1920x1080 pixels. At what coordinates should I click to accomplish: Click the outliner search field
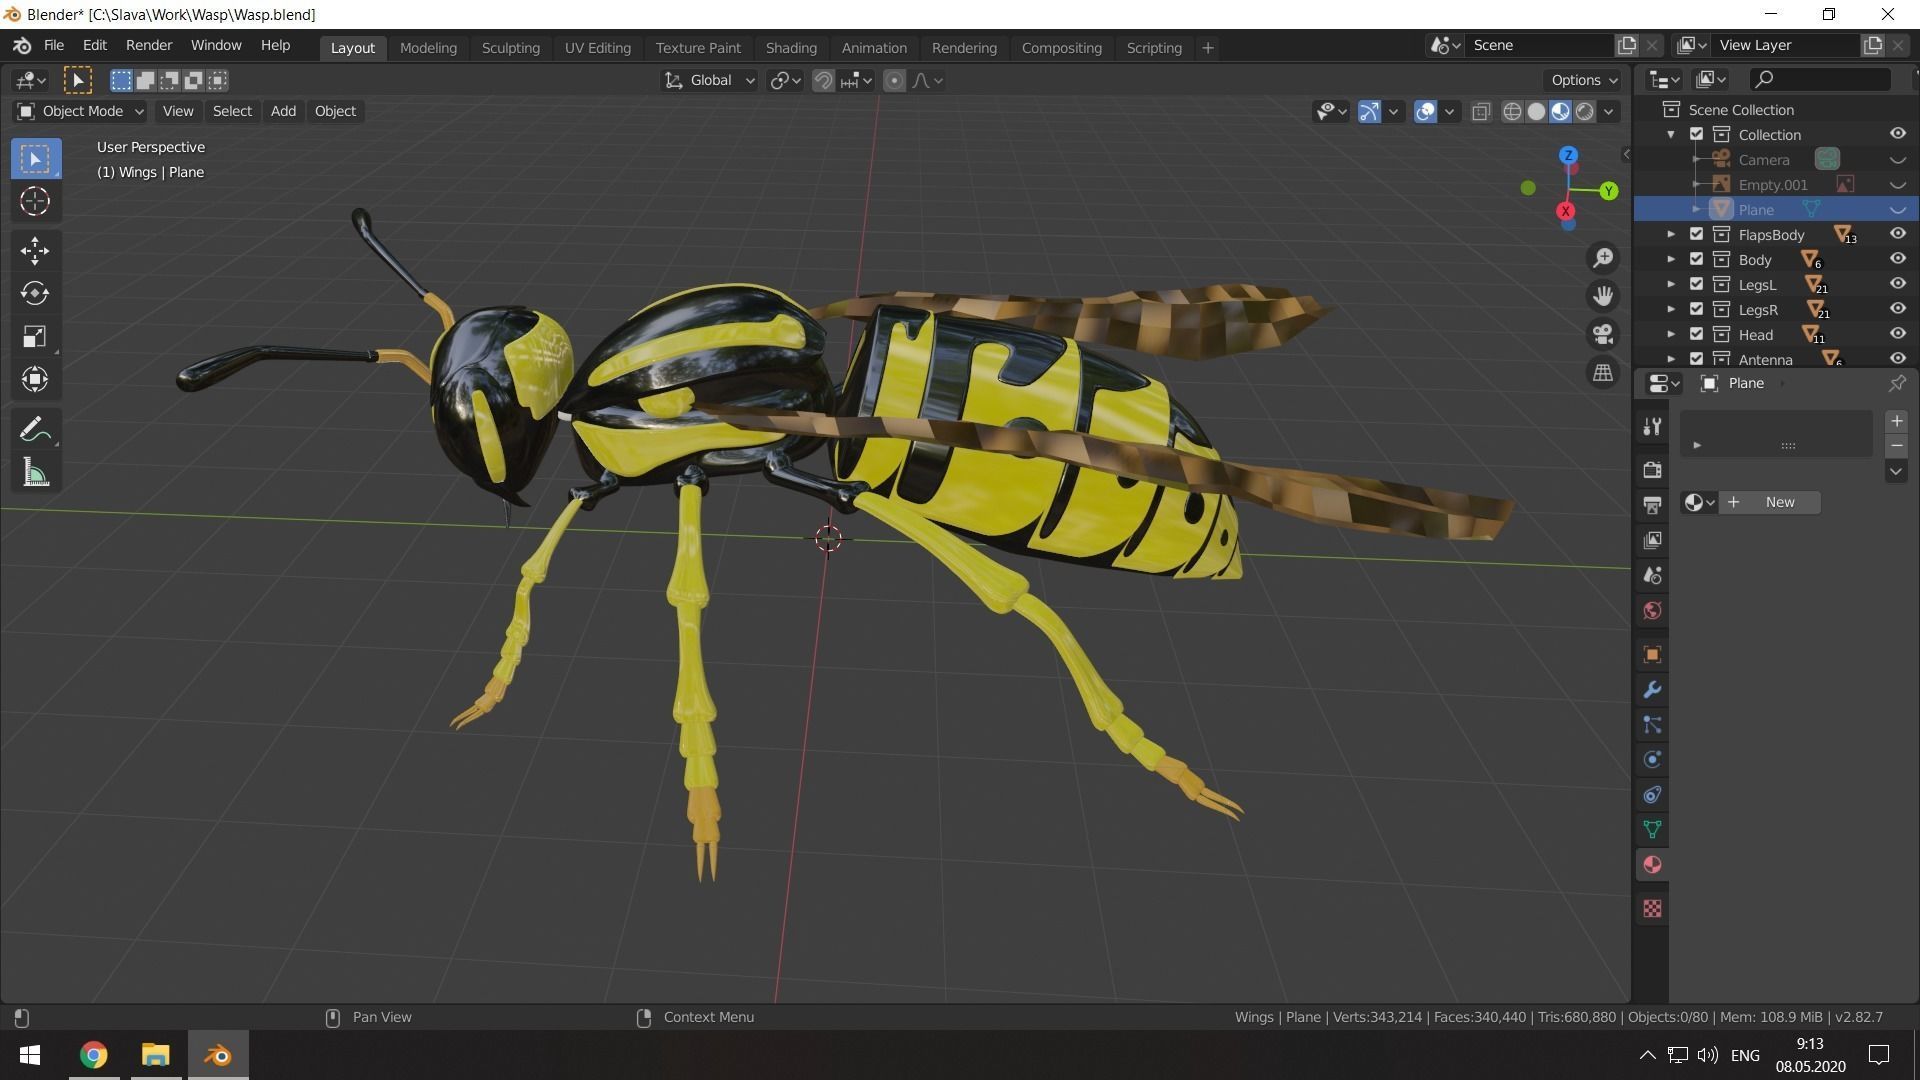1820,79
